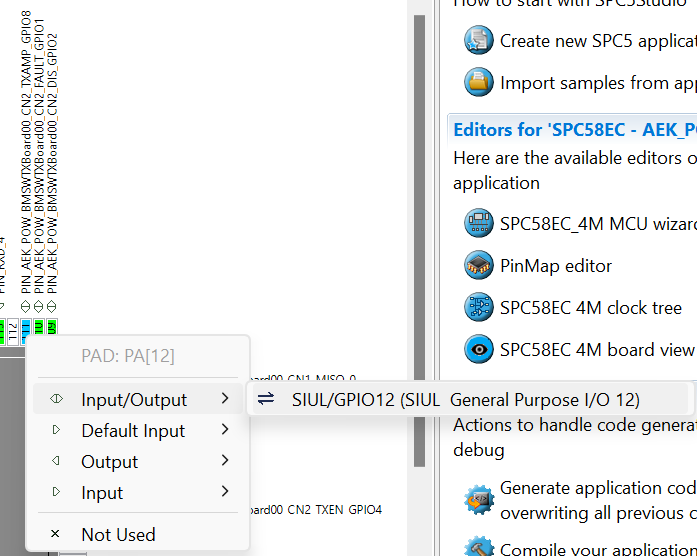Screen dimensions: 697x556
Task: Choose Input/Output in the pad context menu
Action: click(x=138, y=399)
